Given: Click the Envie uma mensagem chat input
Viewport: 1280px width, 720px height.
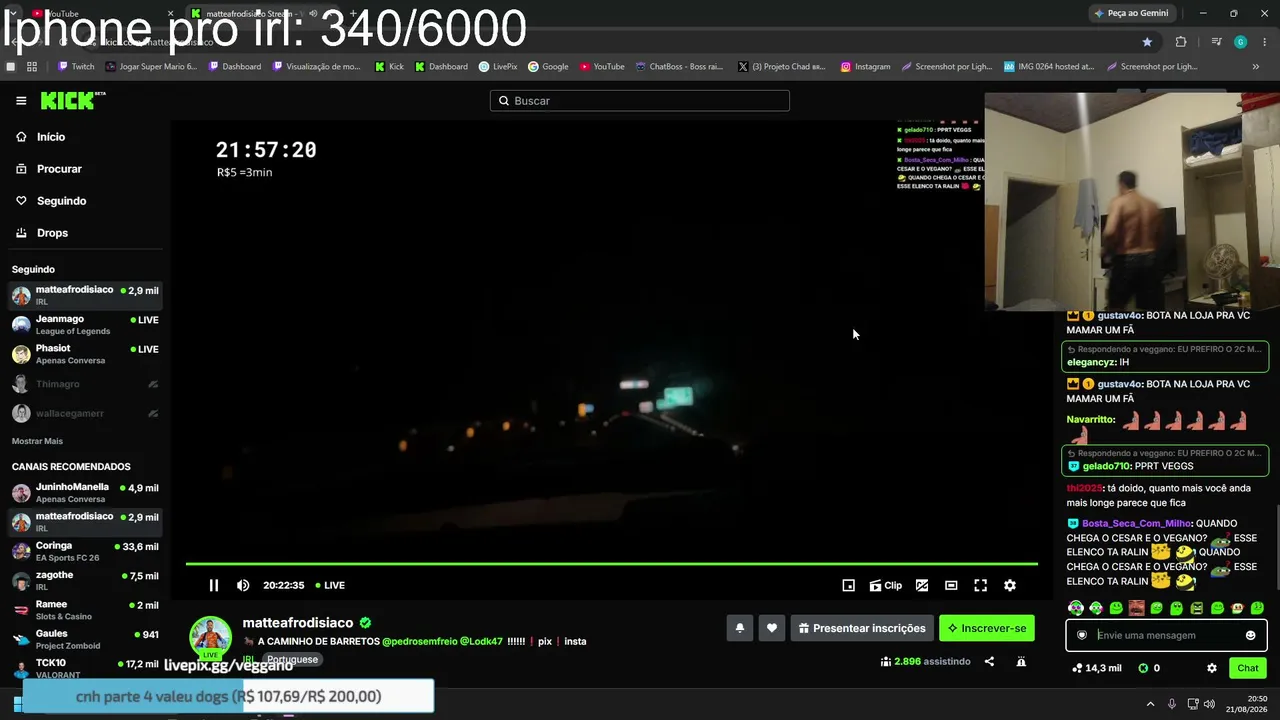Looking at the screenshot, I should click(1166, 635).
